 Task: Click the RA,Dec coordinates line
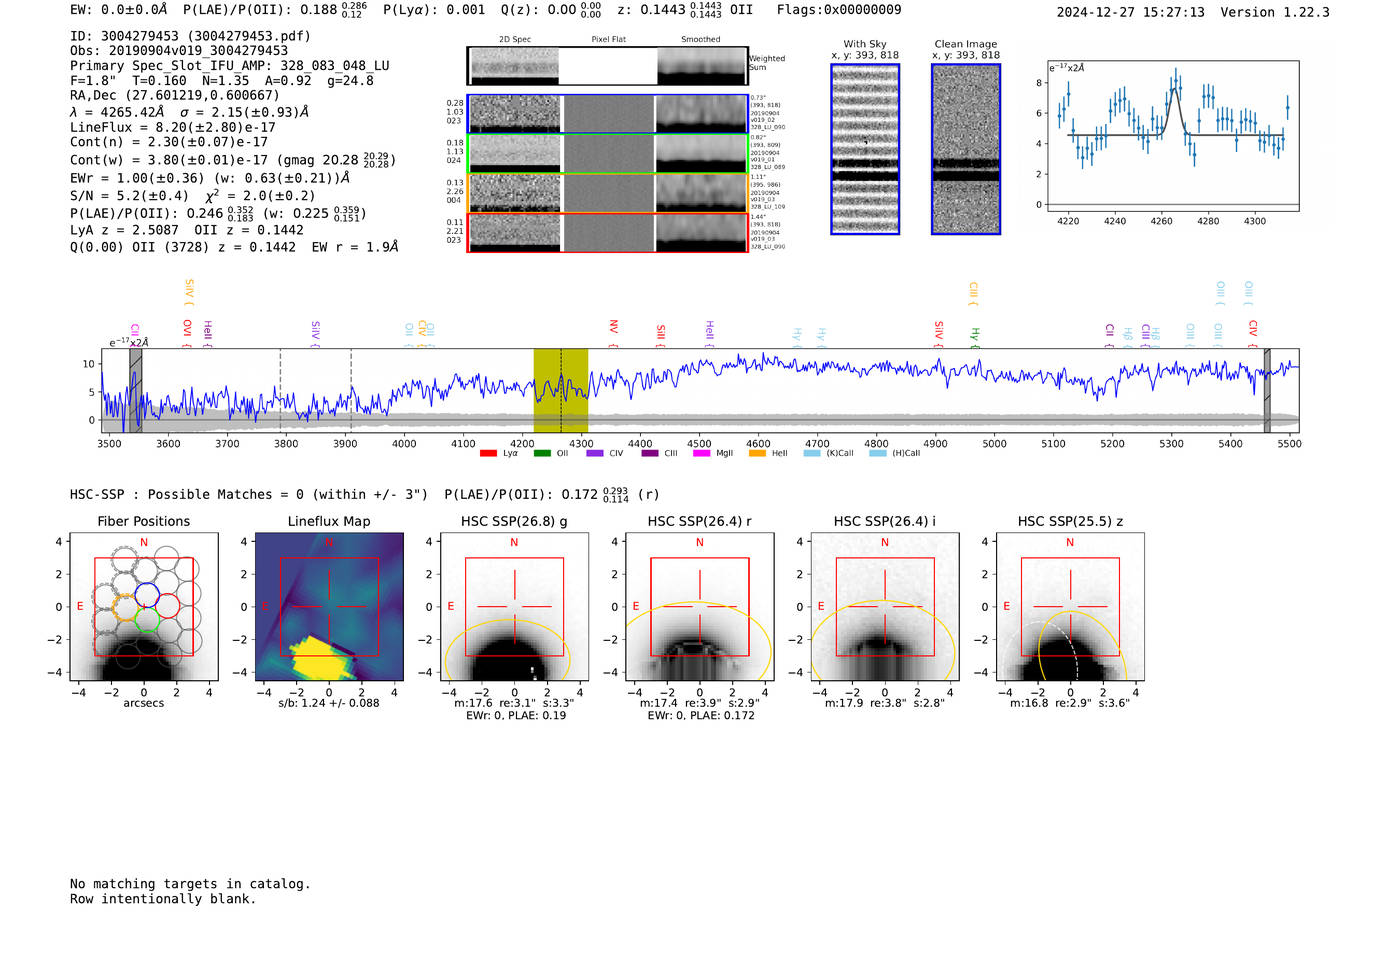175,96
